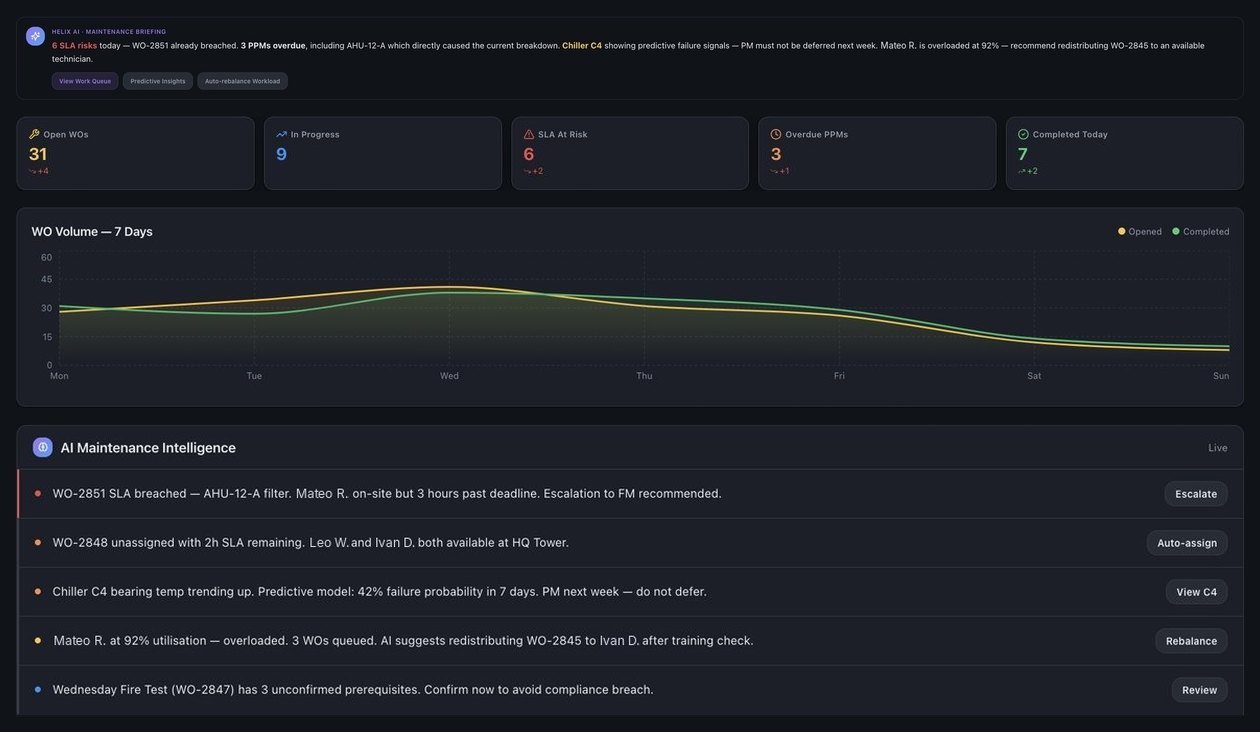Click the +1 trend under Overdue PPMs

tap(780, 171)
